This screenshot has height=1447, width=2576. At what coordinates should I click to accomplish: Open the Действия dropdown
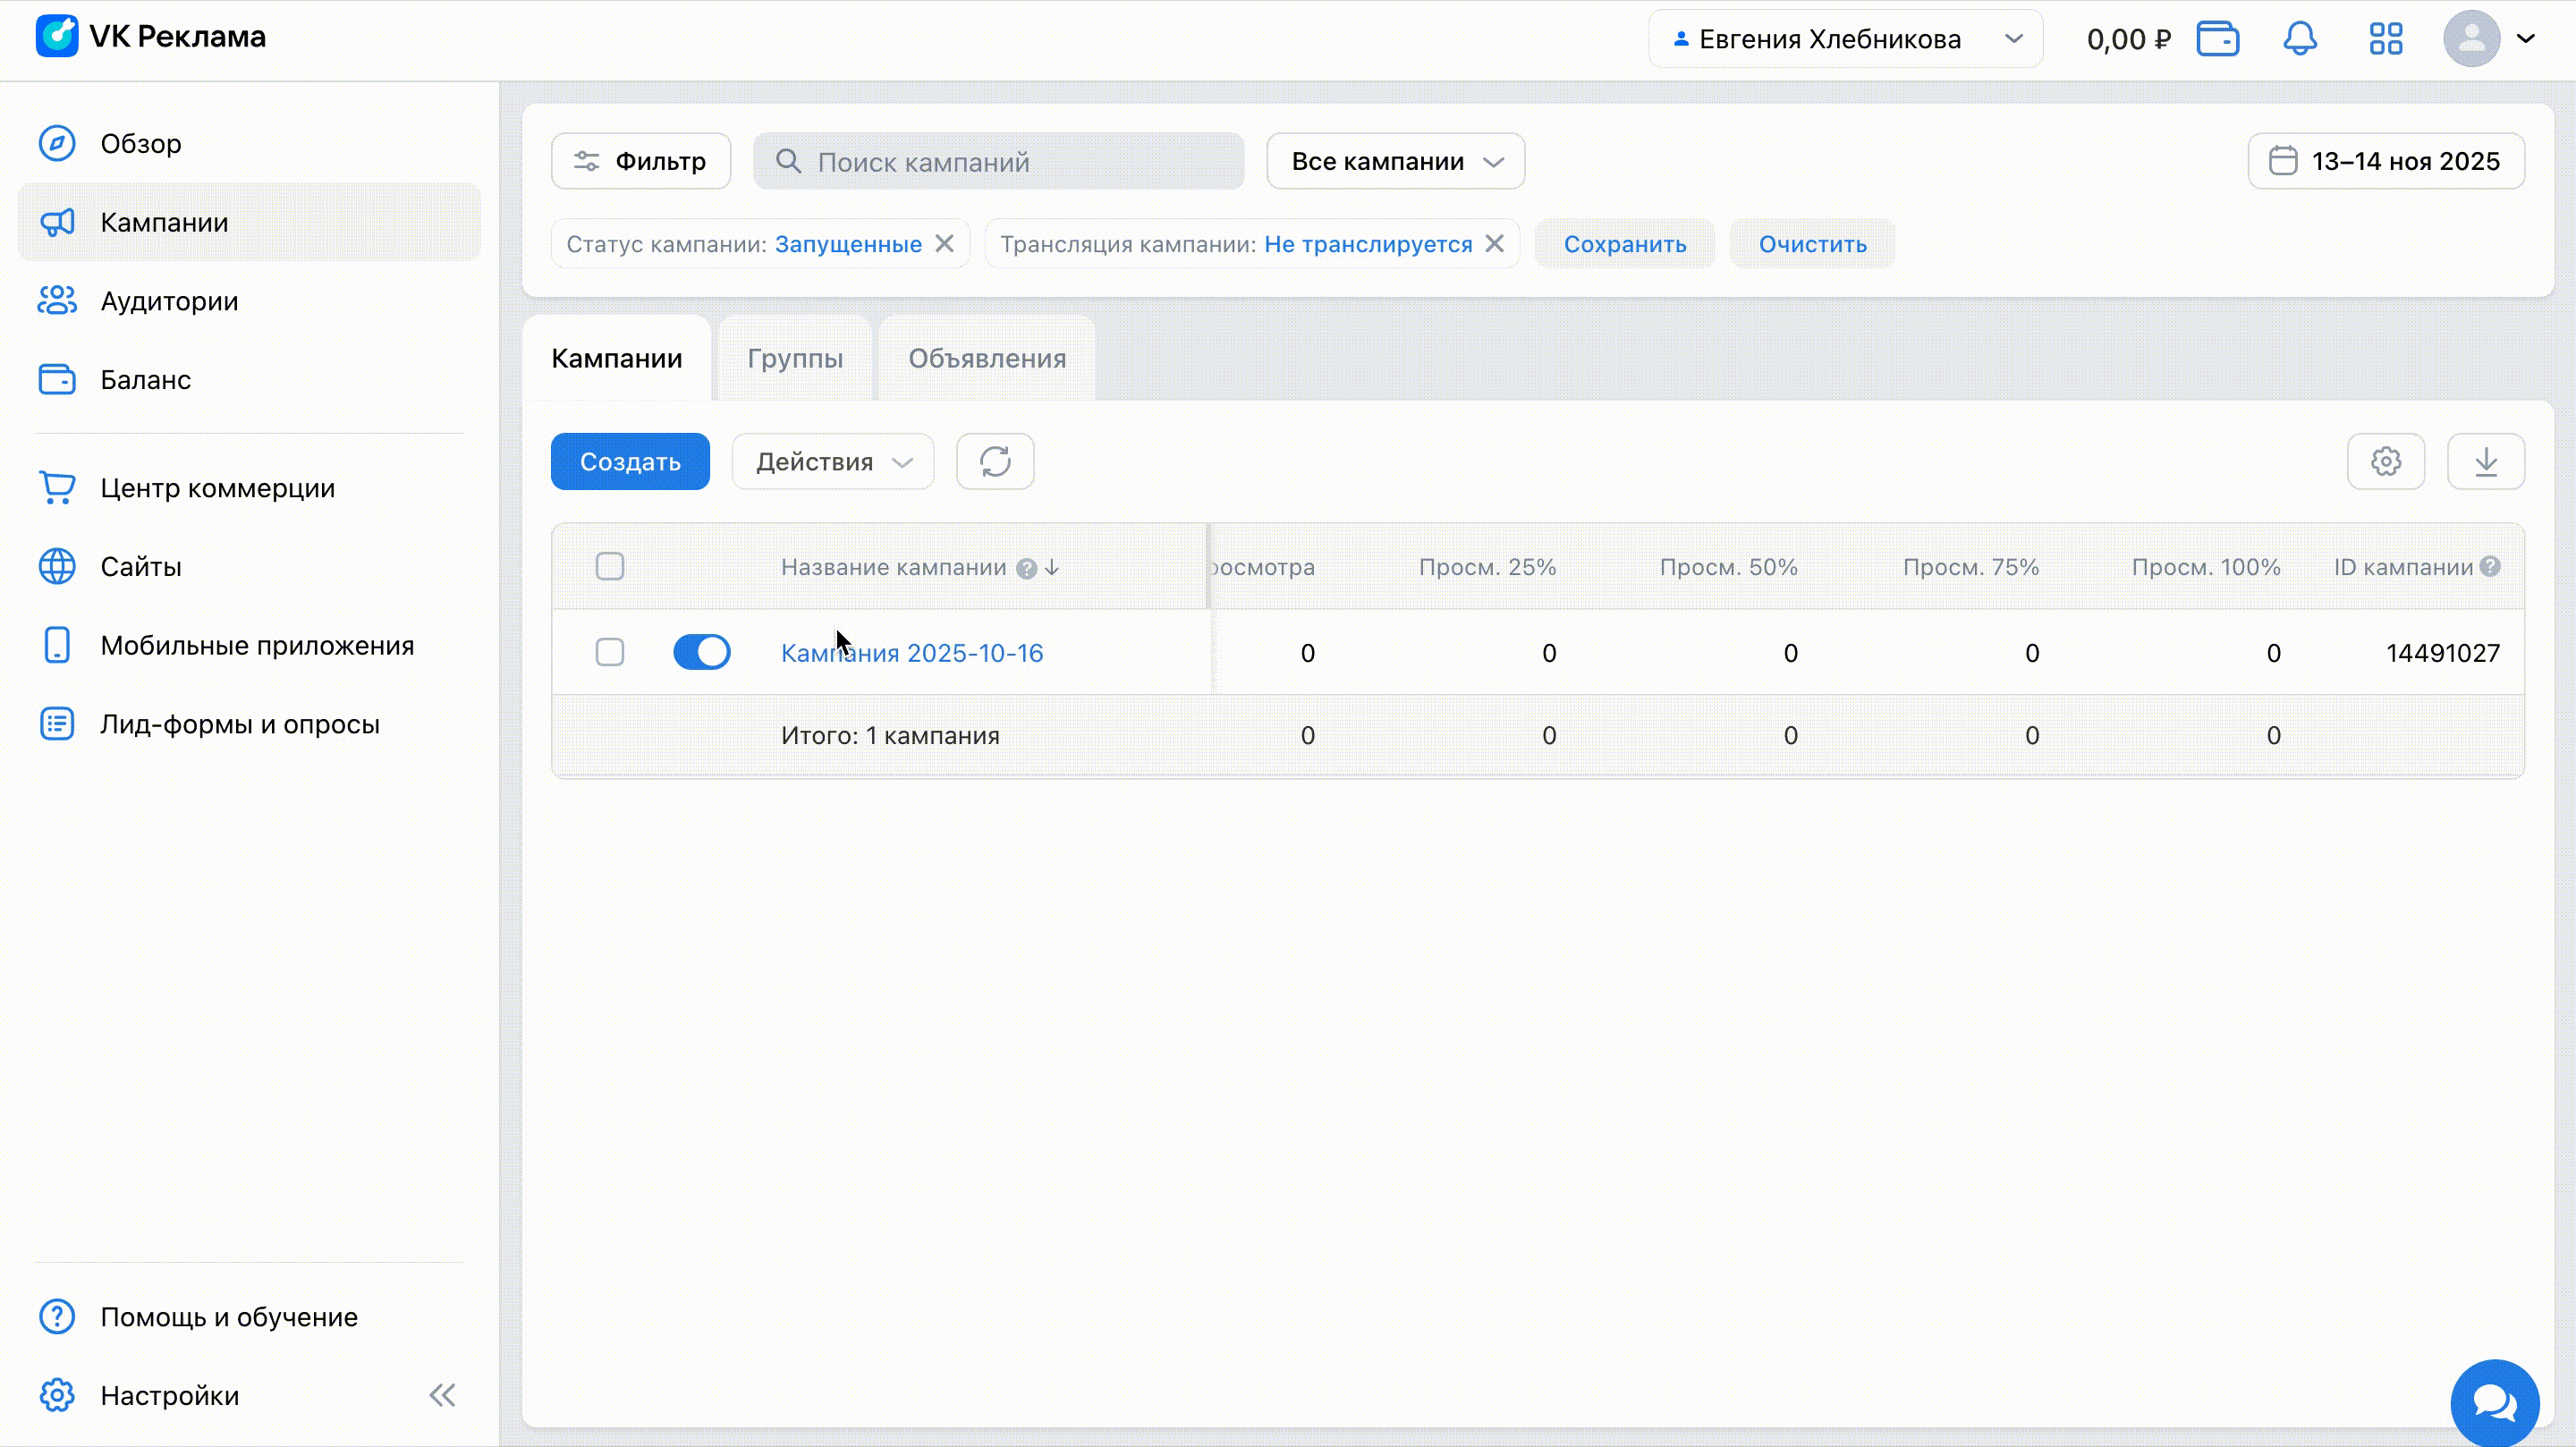click(832, 461)
